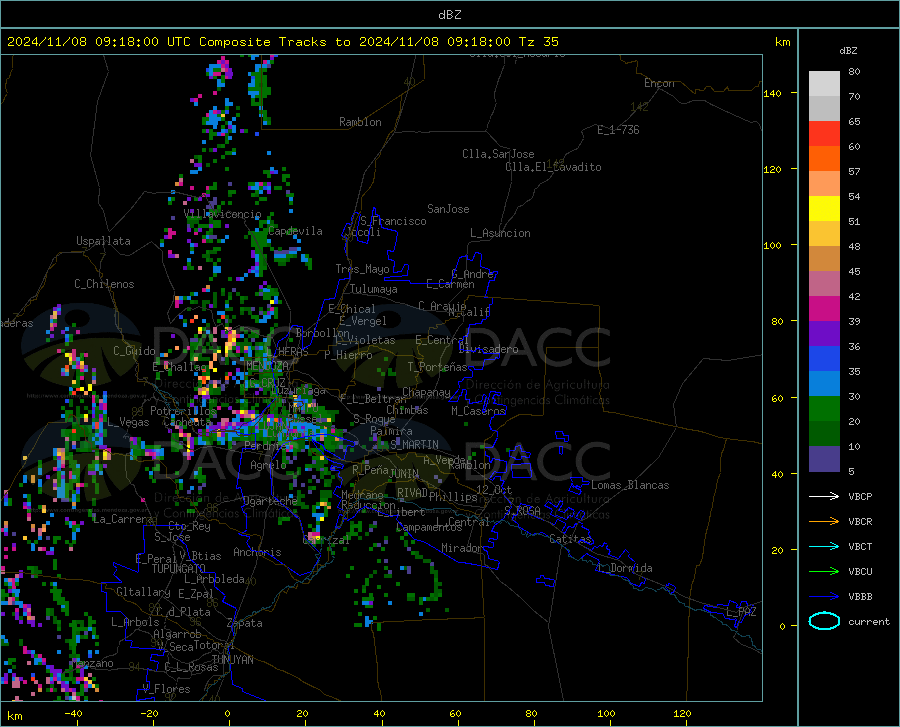Click the 140 tick on the y-axis
Screen dimensions: 900x727
pyautogui.click(x=772, y=93)
